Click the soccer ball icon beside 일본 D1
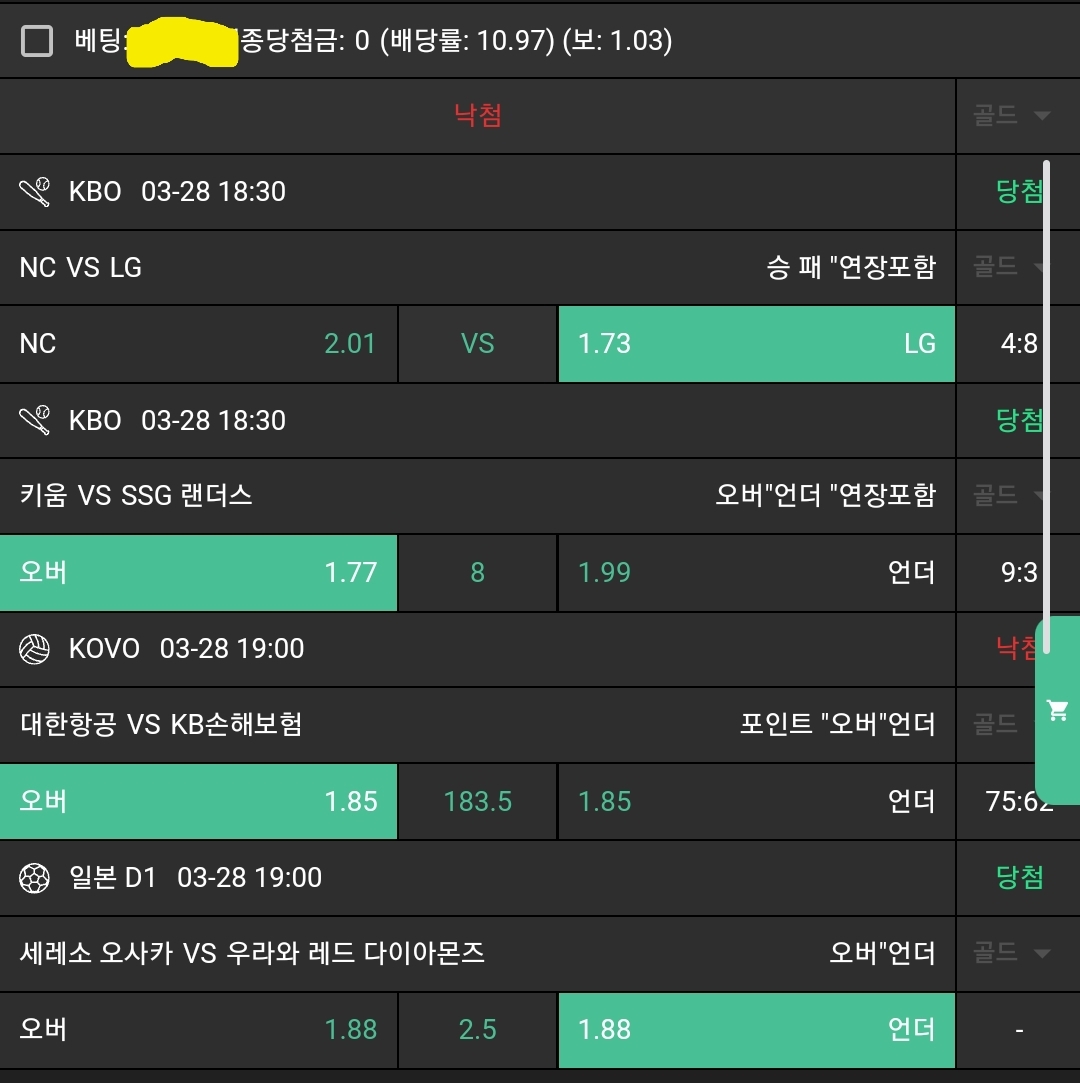Viewport: 1080px width, 1083px height. pyautogui.click(x=35, y=878)
